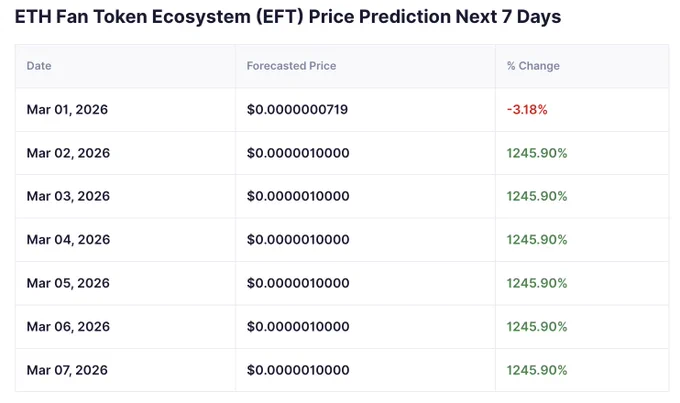Click the Mar 07 1245.90% change value
The image size is (680, 403).
click(537, 370)
